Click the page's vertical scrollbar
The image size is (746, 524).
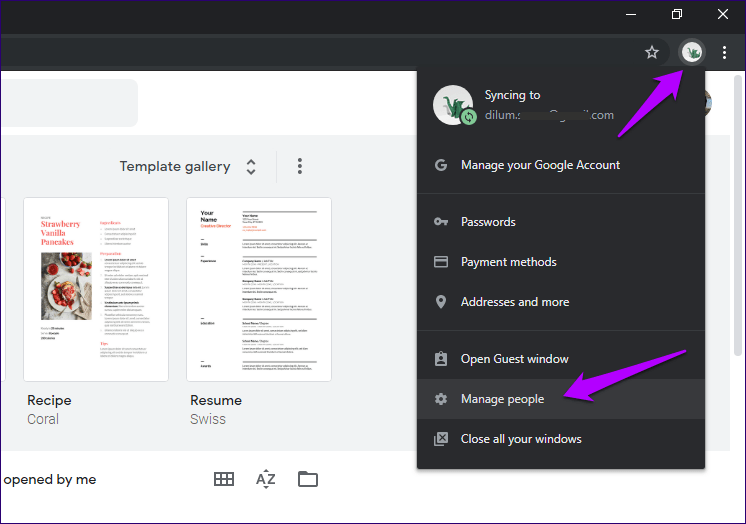[x=738, y=215]
